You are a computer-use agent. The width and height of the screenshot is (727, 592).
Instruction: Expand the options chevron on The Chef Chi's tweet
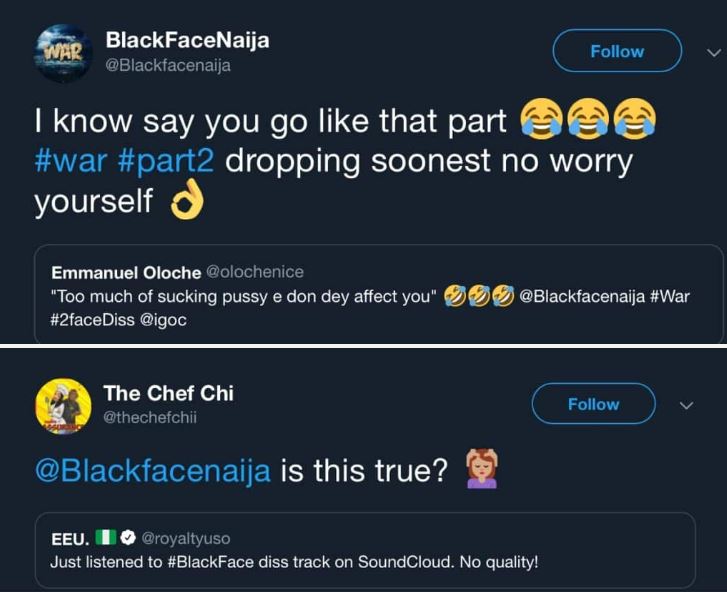(686, 405)
